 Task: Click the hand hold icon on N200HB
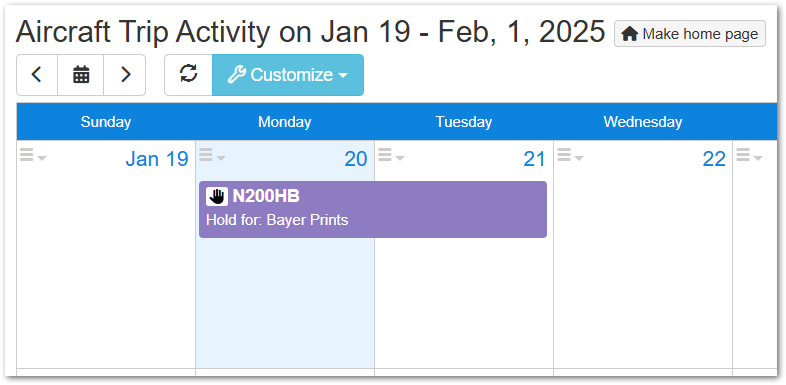(x=217, y=197)
